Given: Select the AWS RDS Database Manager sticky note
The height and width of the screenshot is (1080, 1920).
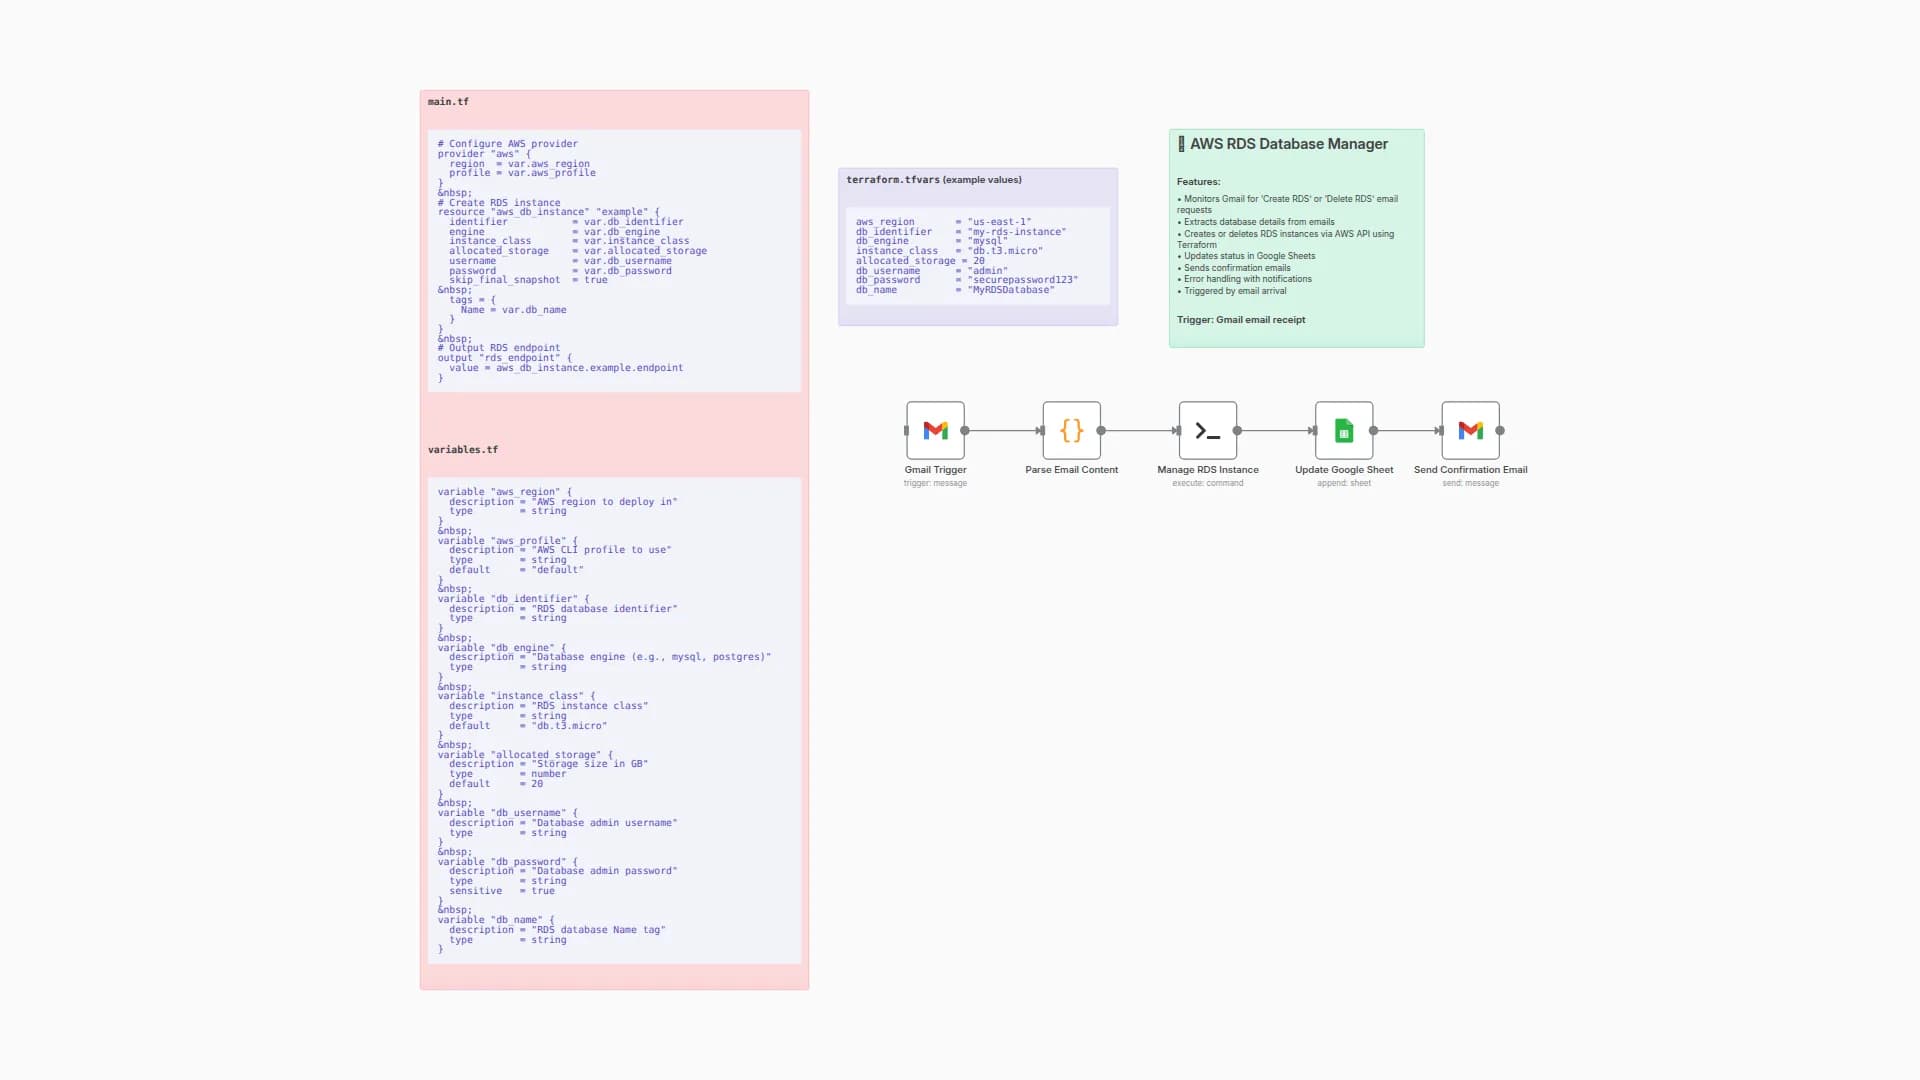Looking at the screenshot, I should pos(1296,238).
